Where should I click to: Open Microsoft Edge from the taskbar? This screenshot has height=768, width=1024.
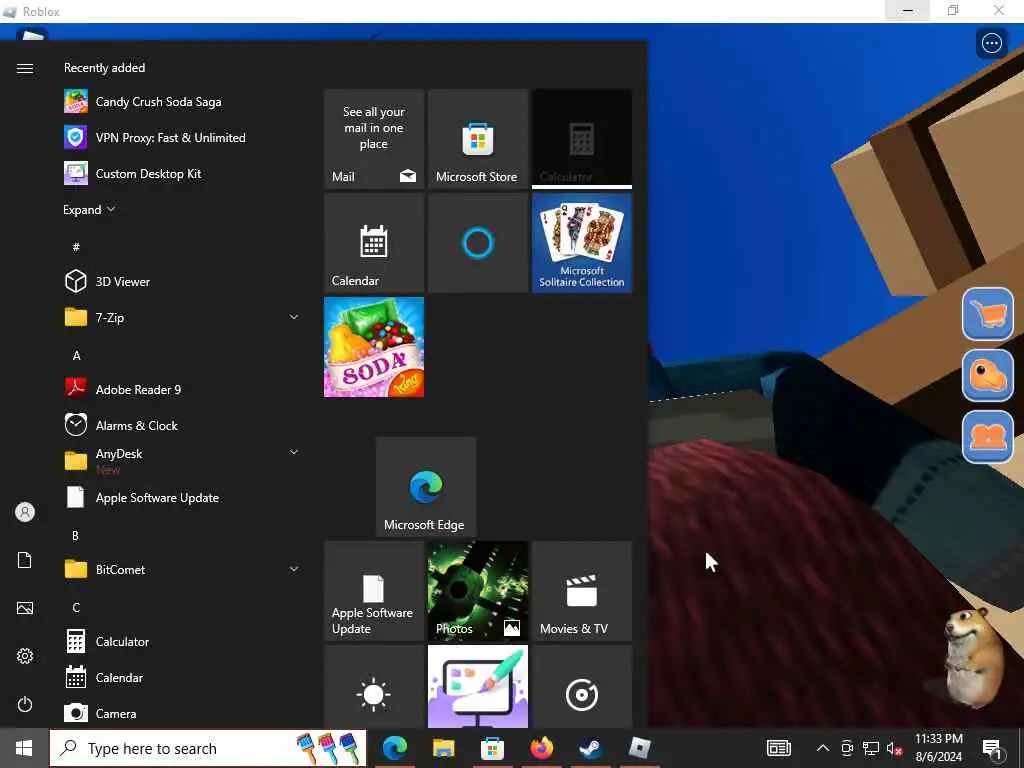coord(395,748)
